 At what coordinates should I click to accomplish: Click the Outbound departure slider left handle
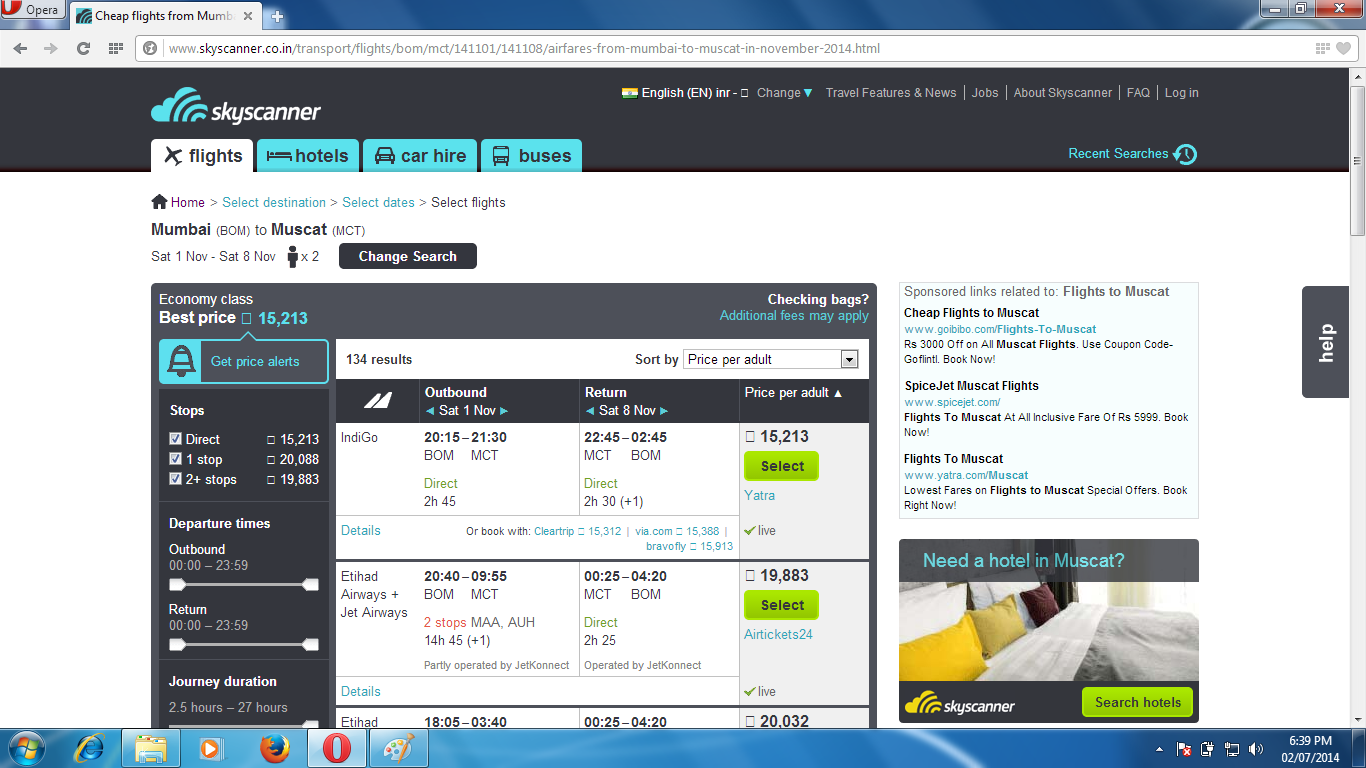click(177, 585)
